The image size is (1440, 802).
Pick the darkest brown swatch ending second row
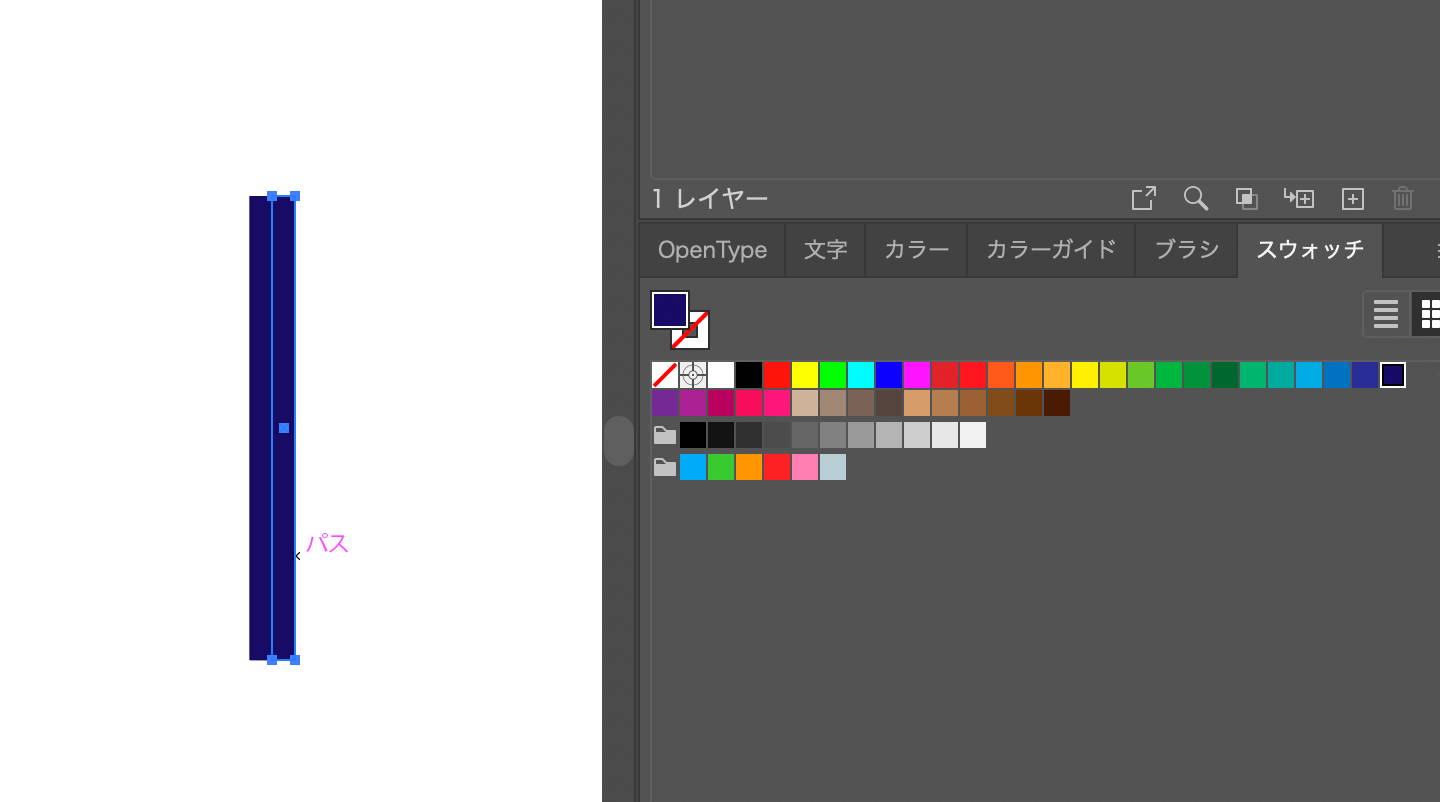pyautogui.click(x=1057, y=403)
